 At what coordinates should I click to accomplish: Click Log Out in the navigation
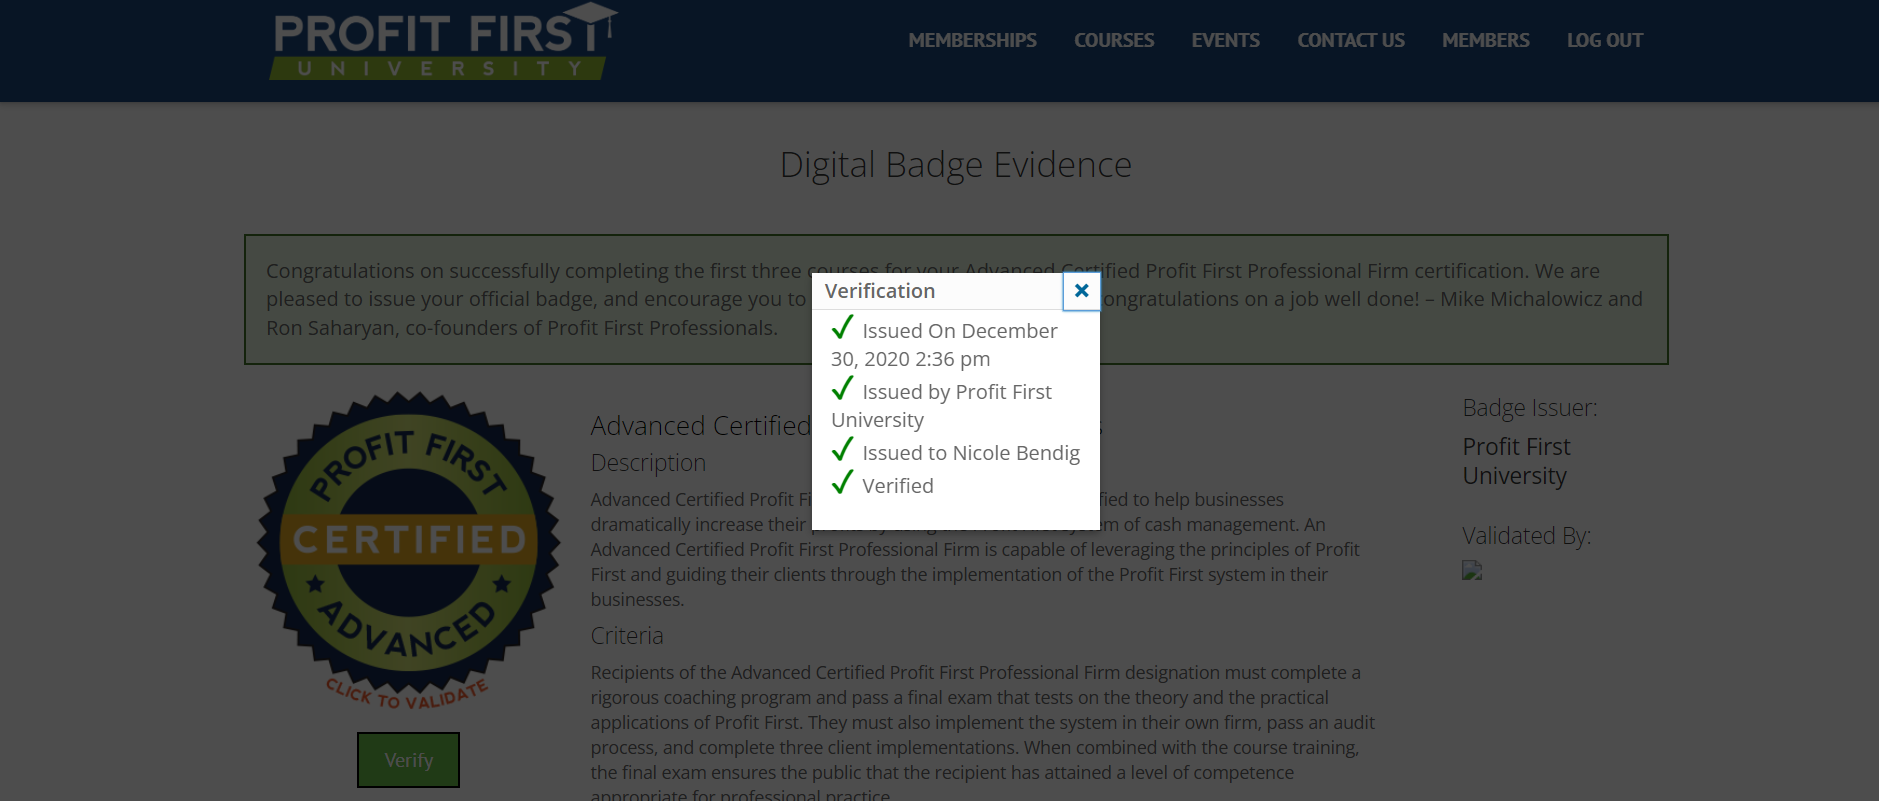[1604, 40]
